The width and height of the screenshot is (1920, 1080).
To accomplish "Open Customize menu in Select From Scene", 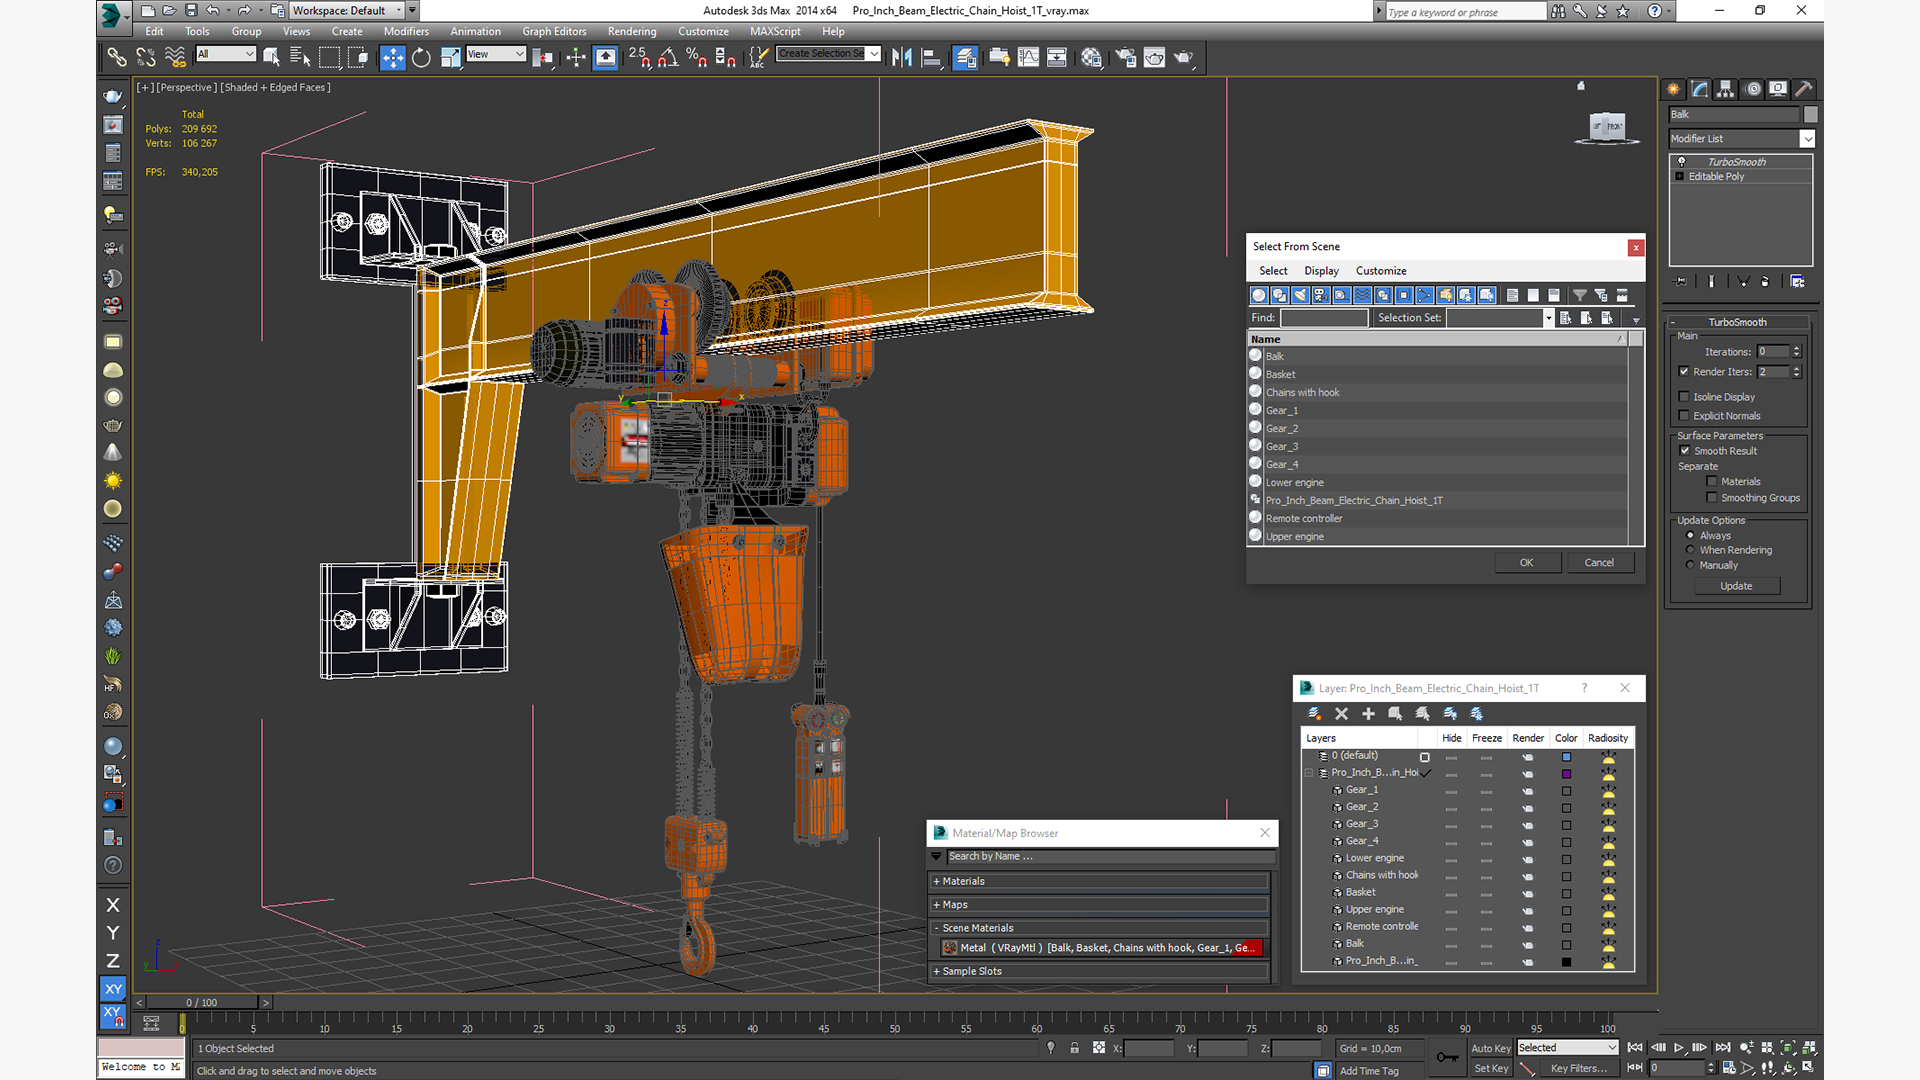I will (1381, 271).
